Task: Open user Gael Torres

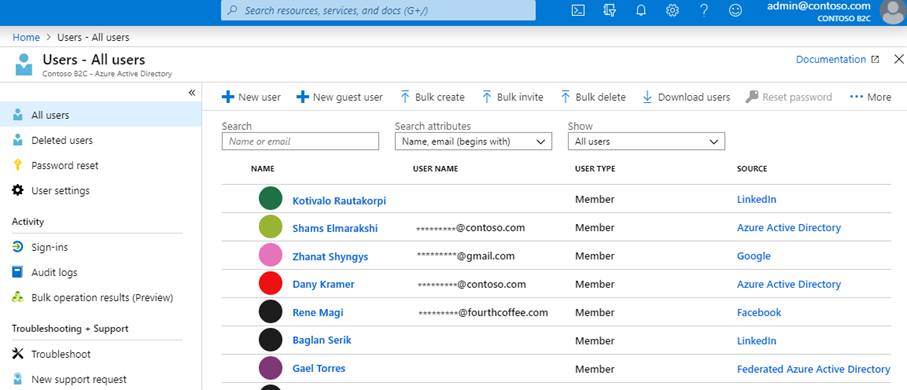Action: 319,368
